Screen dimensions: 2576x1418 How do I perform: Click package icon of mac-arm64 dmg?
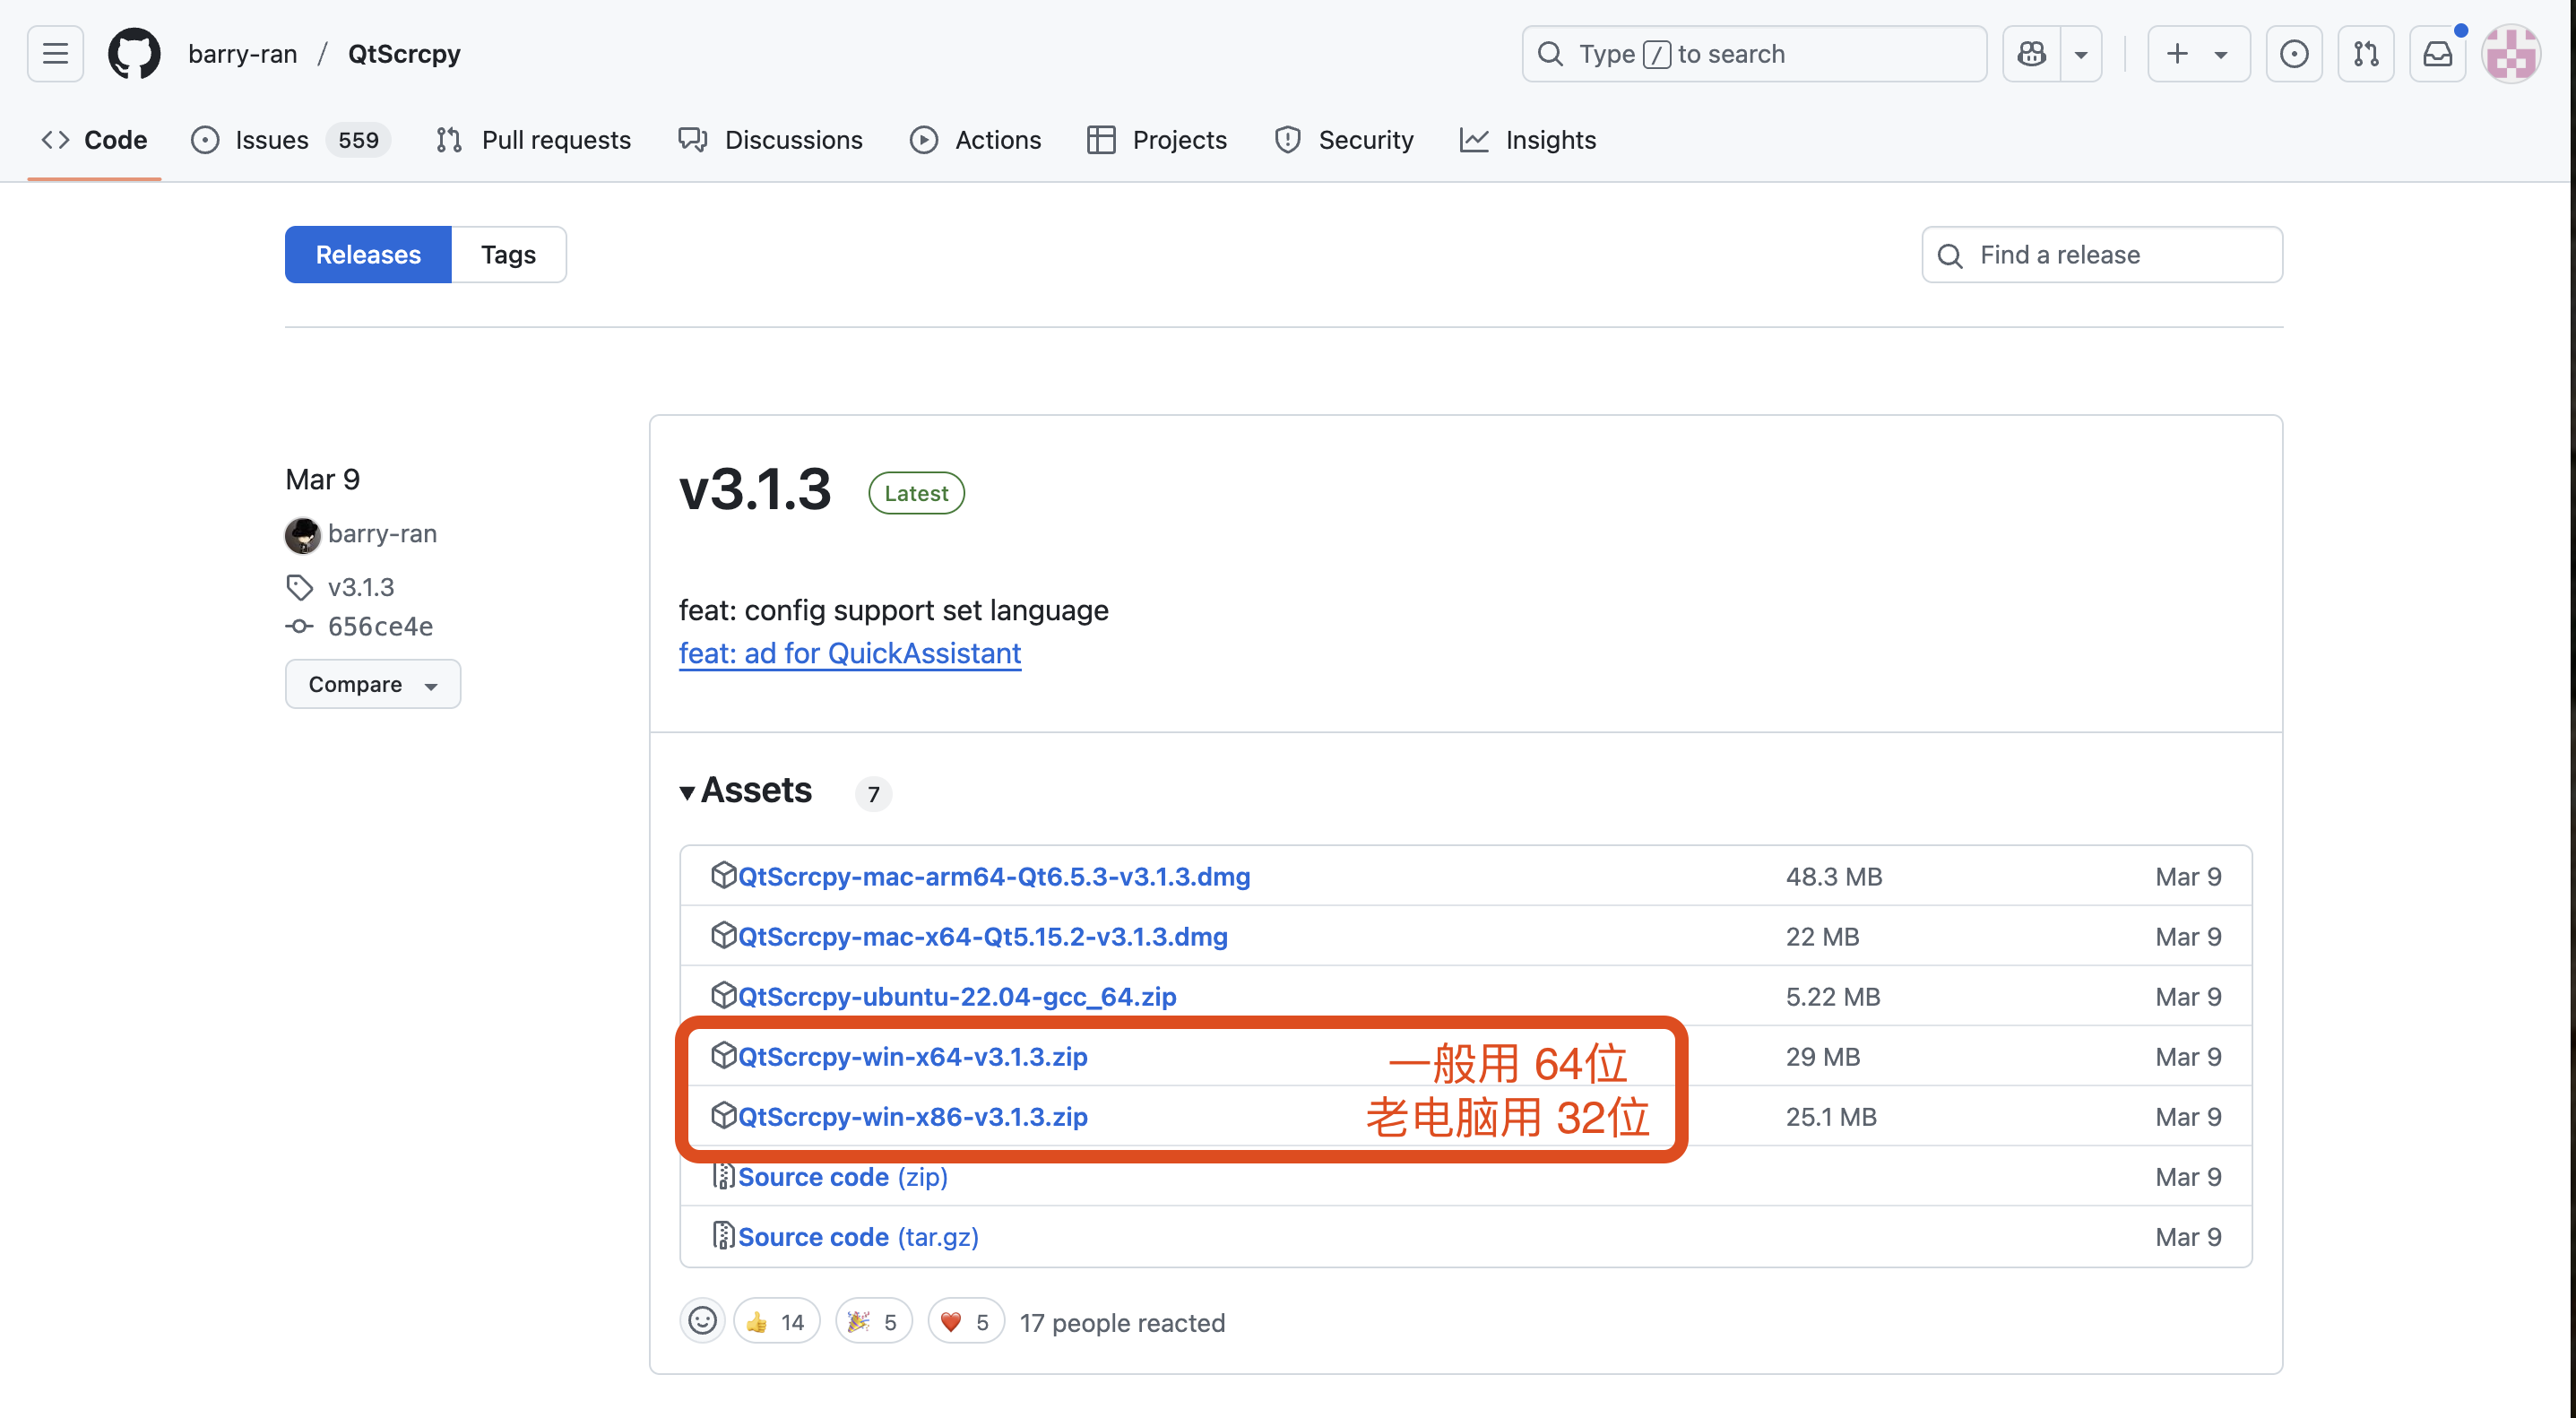coord(723,875)
